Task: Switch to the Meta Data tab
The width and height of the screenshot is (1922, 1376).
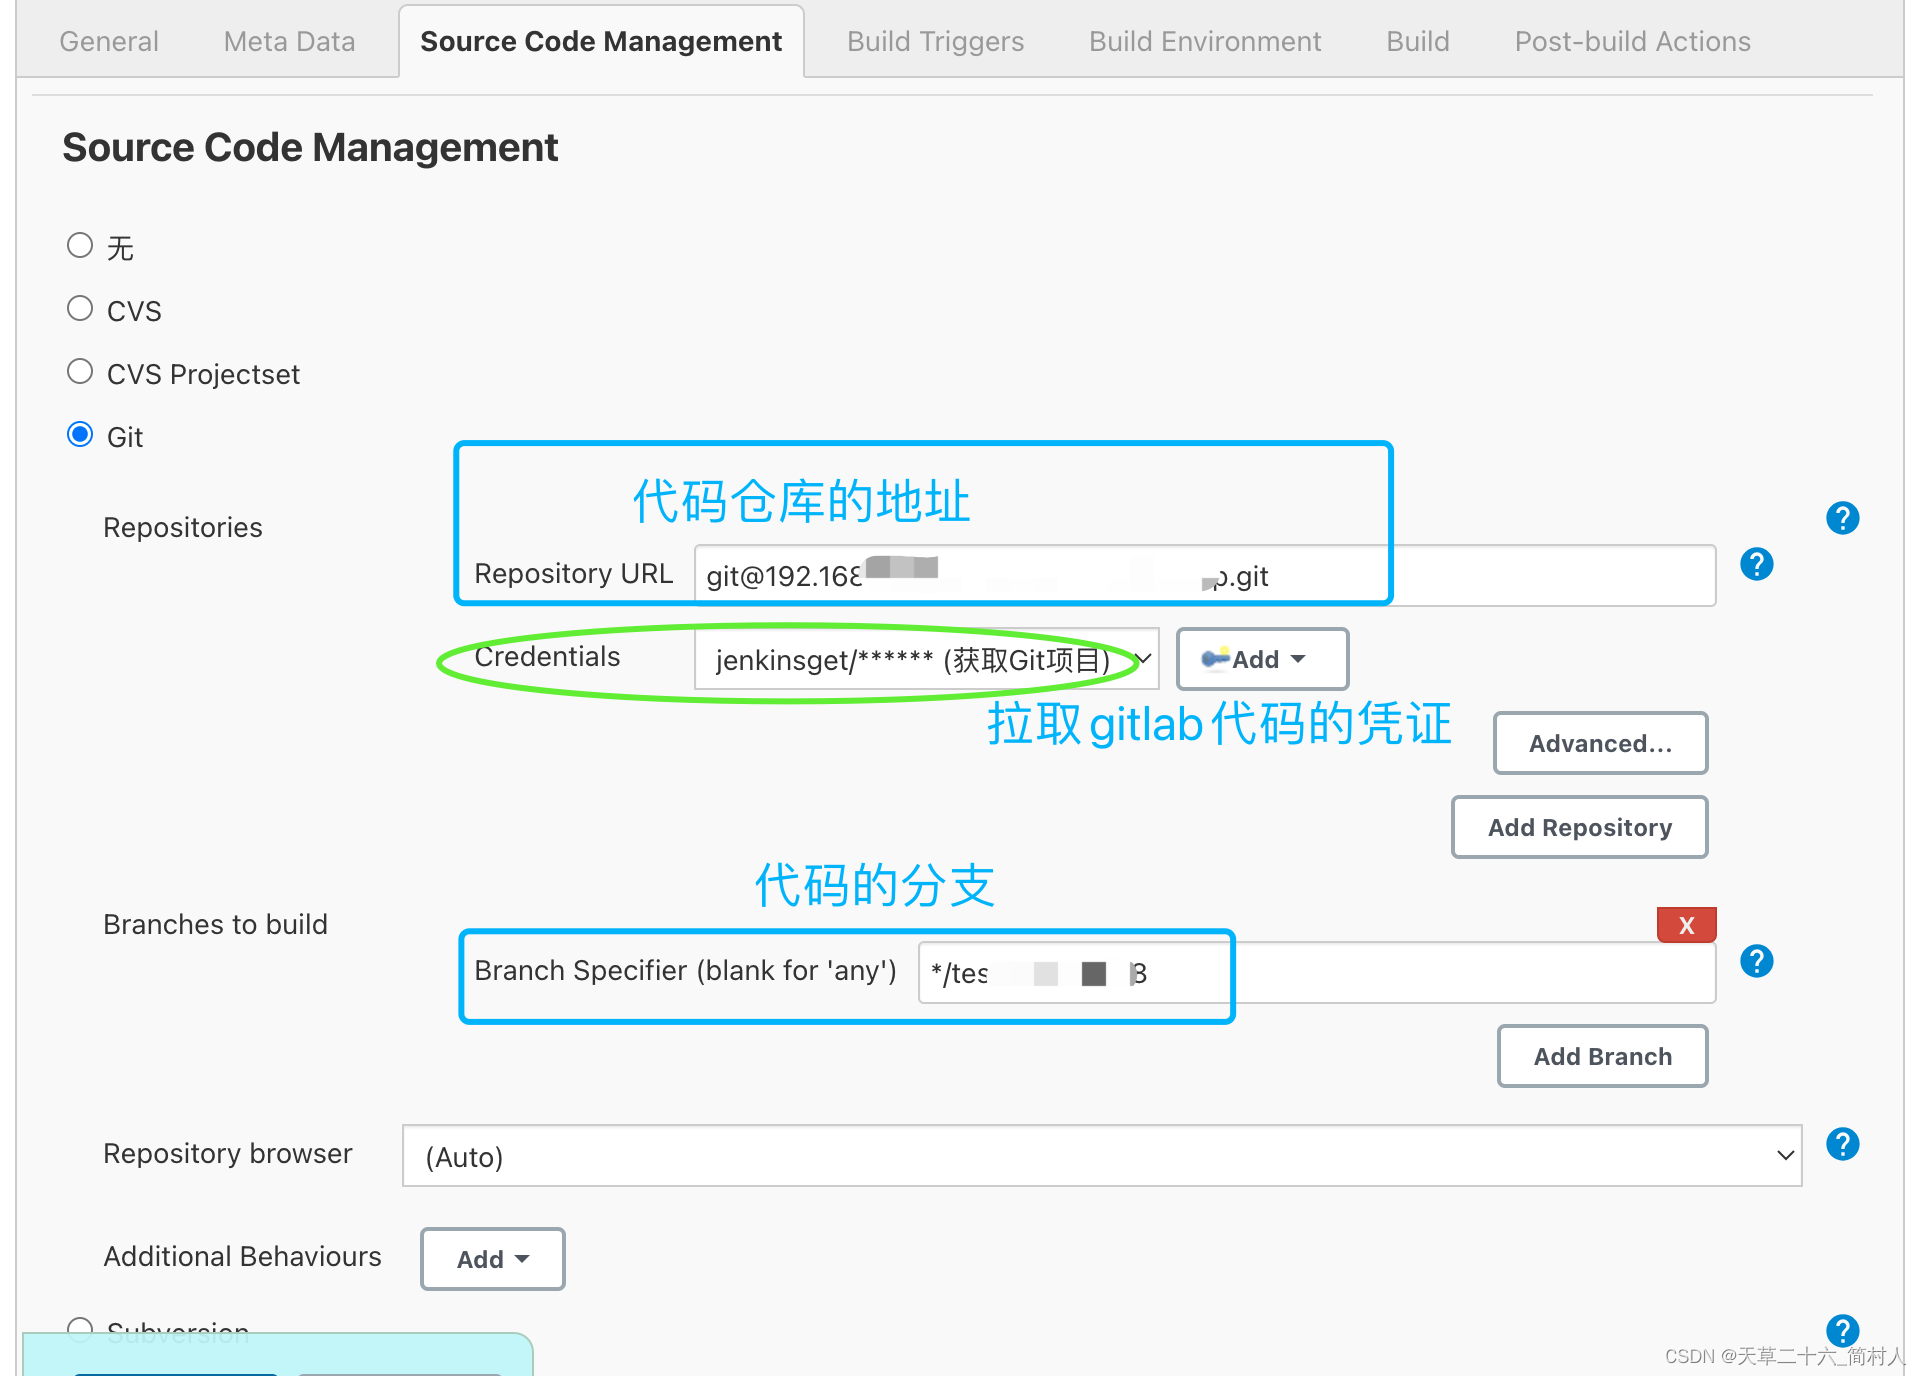Action: [x=289, y=41]
